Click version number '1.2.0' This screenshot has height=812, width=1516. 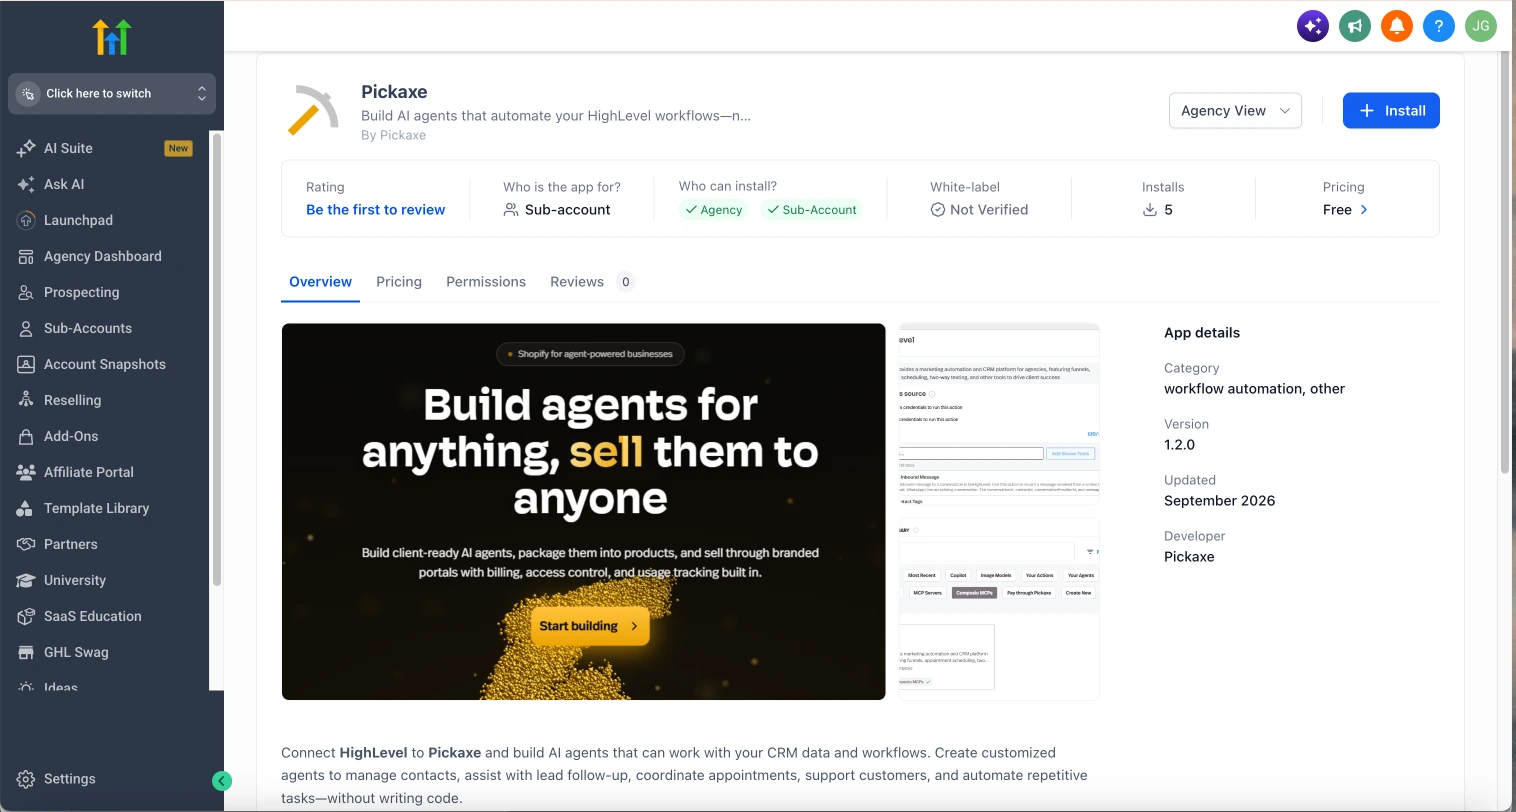1180,445
